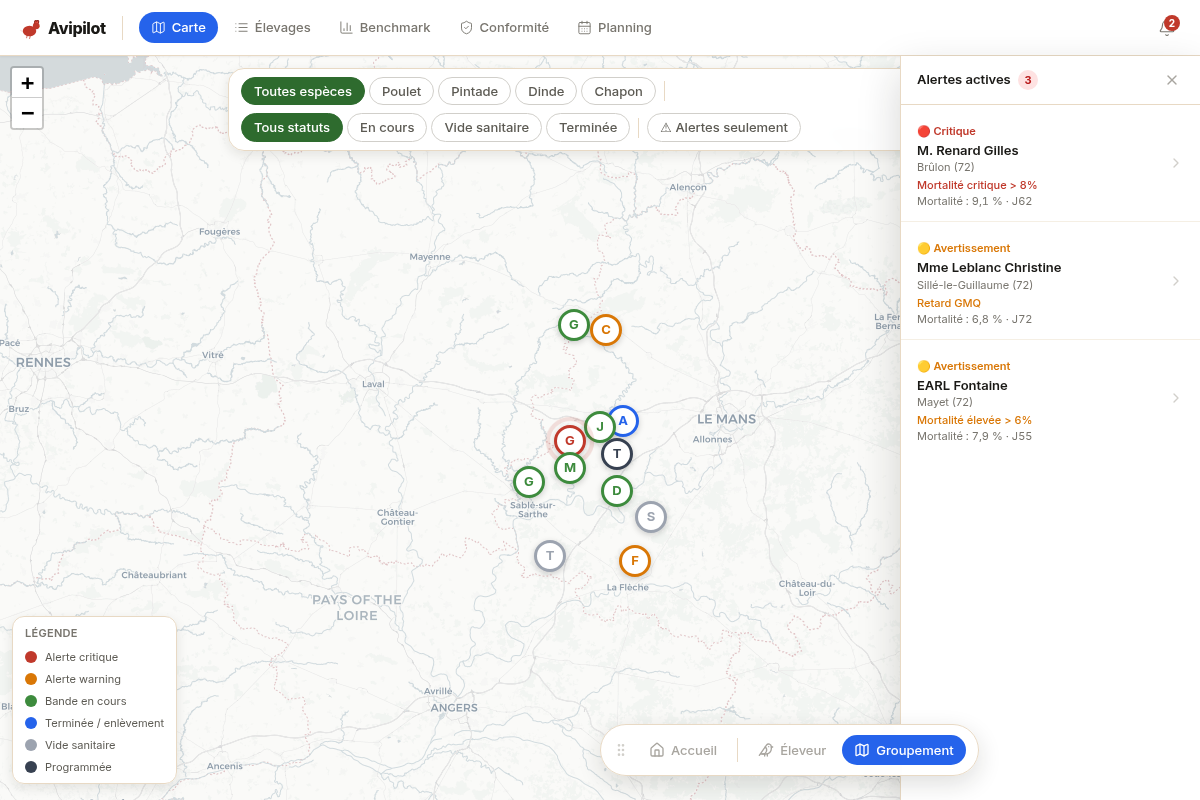Switch to Accueil view
1200x800 pixels.
(683, 750)
